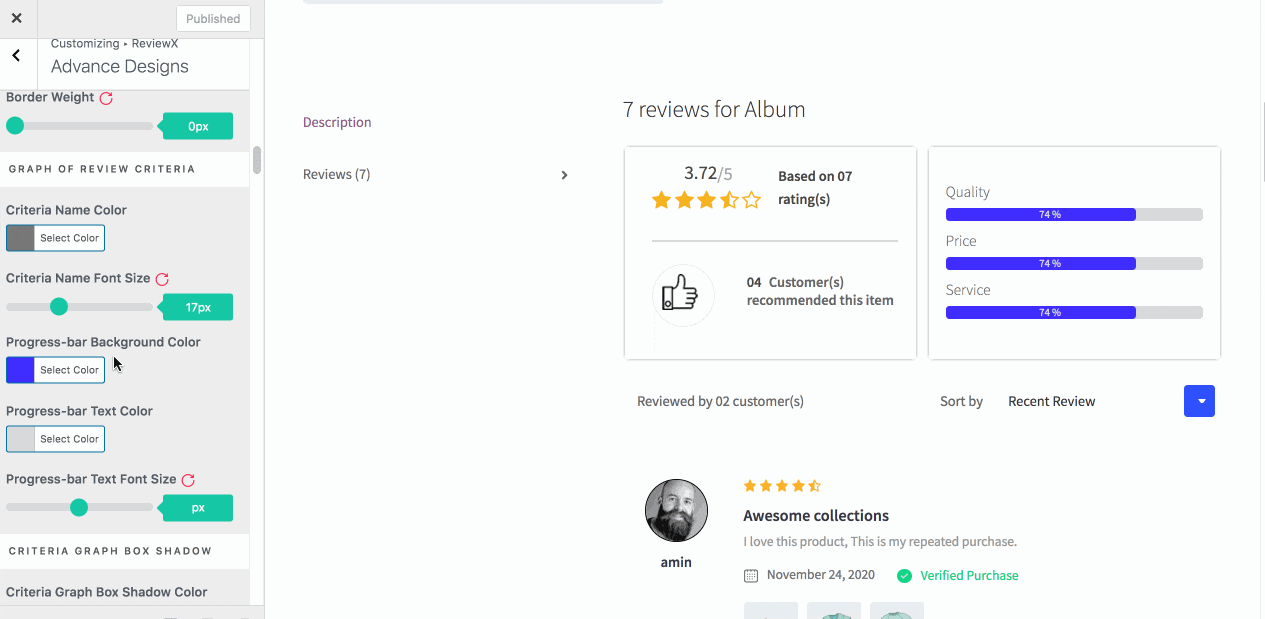Click the X icon in the customizer corner

point(17,17)
